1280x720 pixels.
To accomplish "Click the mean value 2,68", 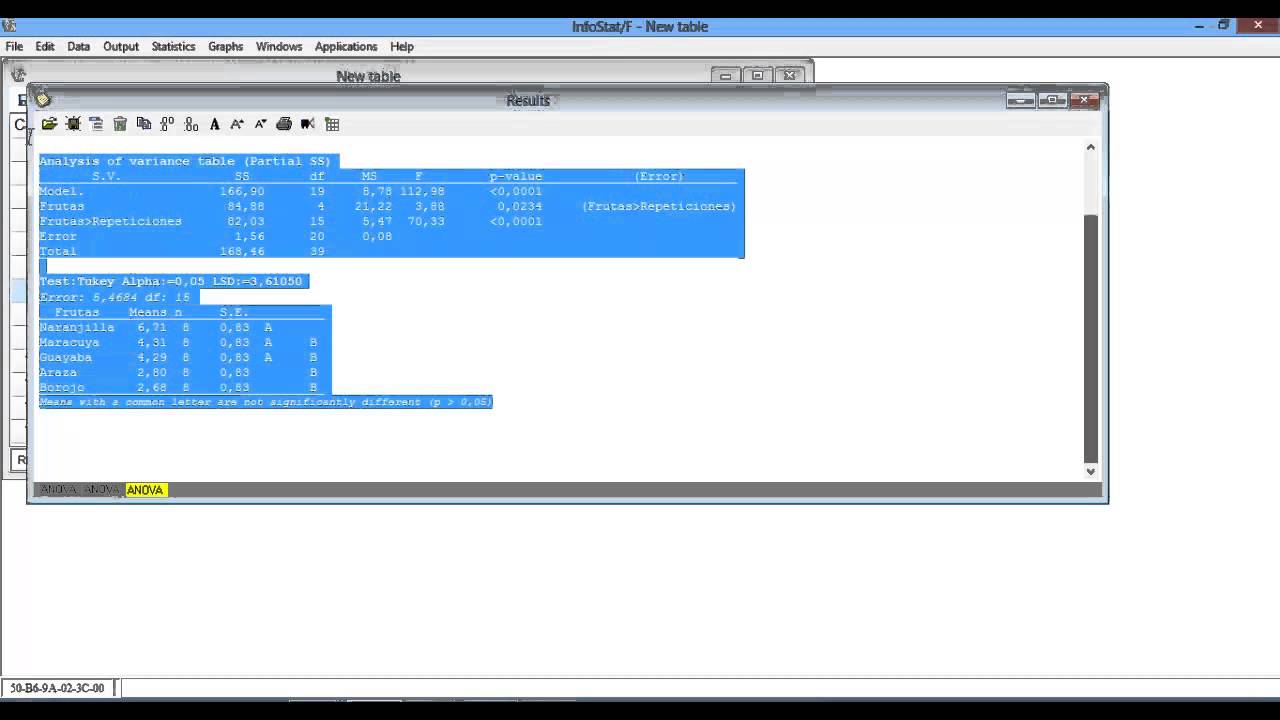I will click(151, 387).
